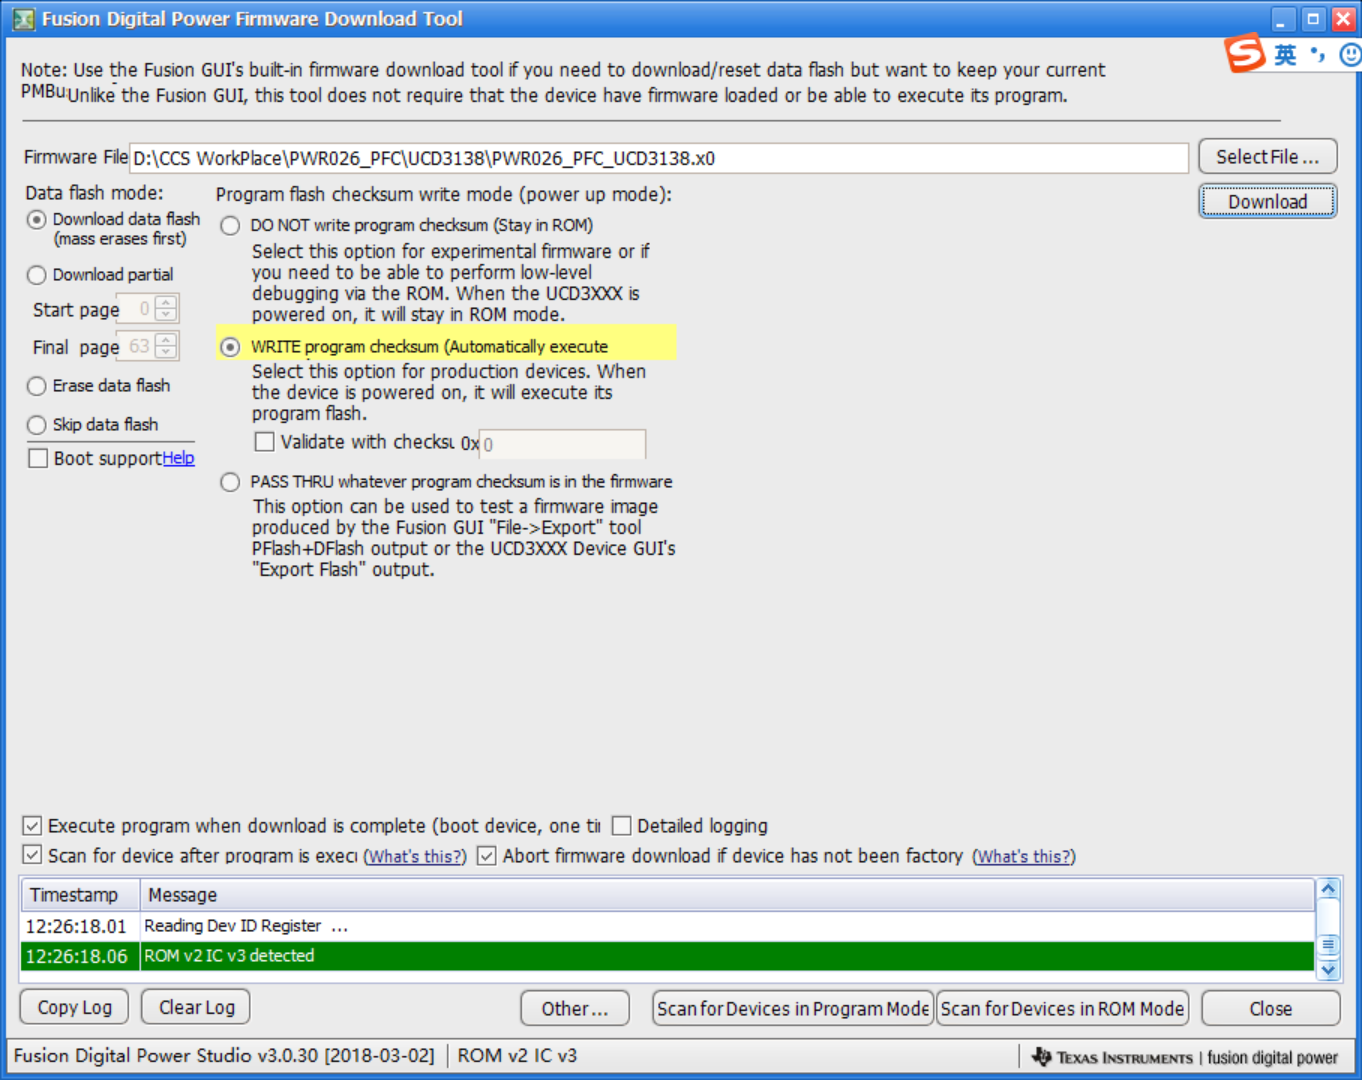Open the Other... button

click(575, 1009)
